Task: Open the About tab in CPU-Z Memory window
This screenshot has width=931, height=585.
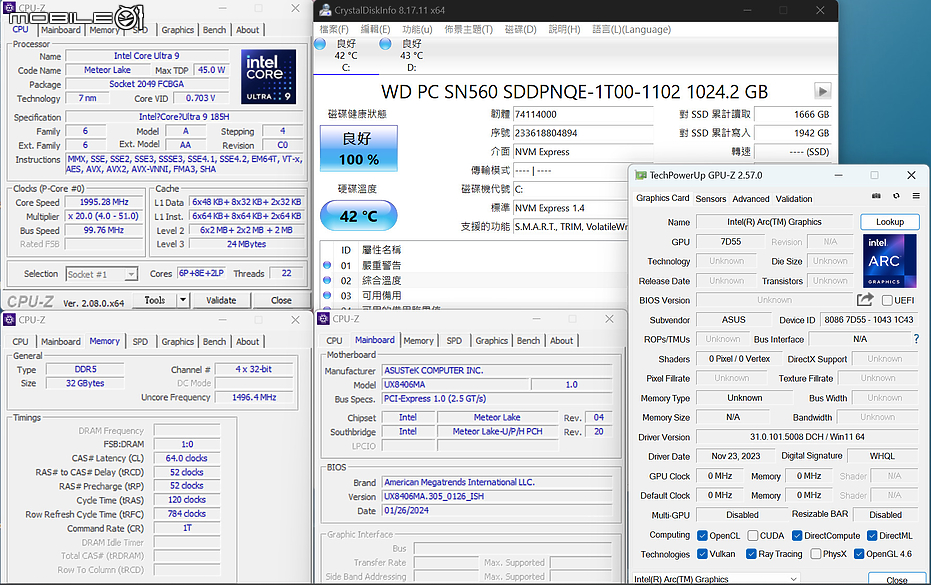Action: click(248, 341)
